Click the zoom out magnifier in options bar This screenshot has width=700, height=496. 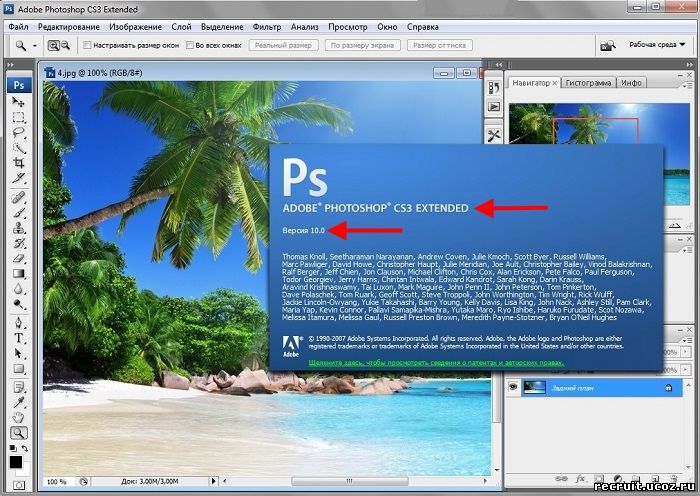[66, 45]
